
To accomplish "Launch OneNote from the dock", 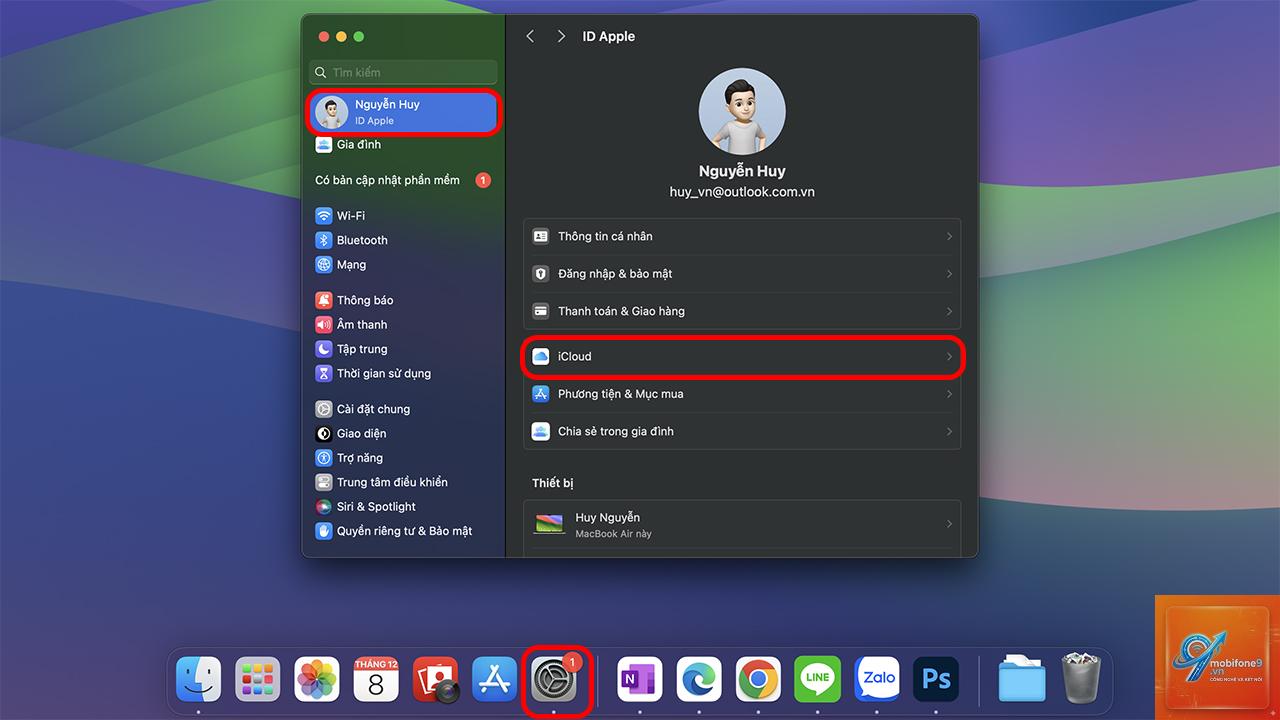I will pos(640,680).
